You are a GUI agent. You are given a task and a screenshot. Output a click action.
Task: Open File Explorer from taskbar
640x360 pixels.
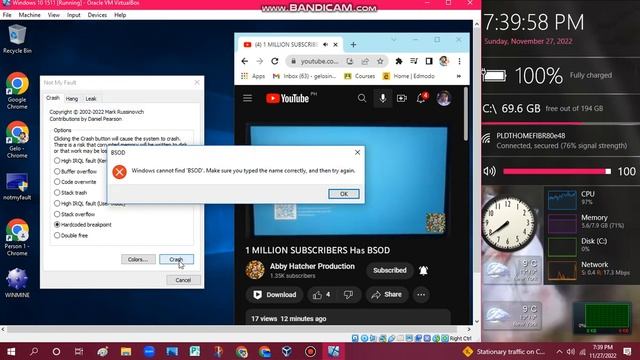click(x=126, y=351)
